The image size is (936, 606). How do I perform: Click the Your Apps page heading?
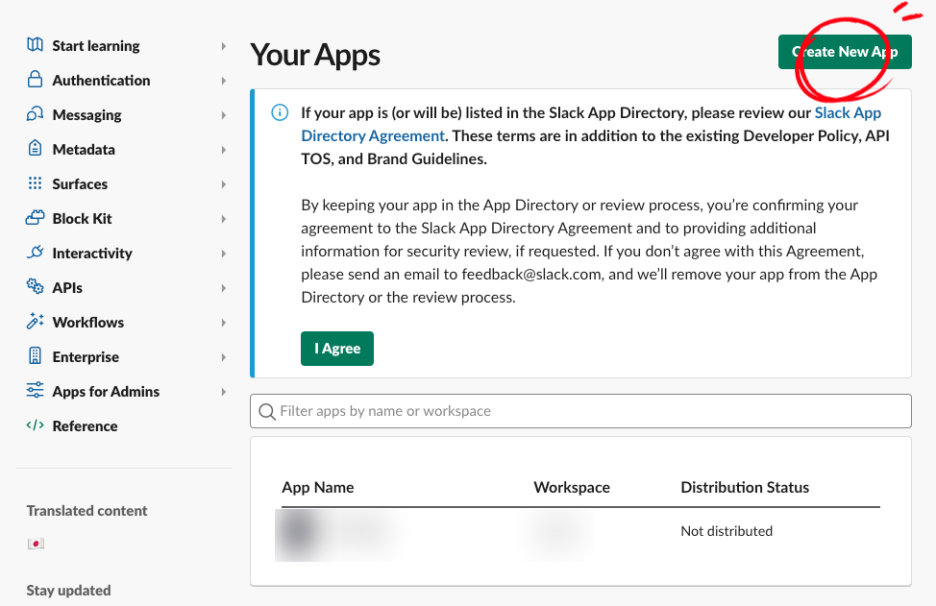315,55
